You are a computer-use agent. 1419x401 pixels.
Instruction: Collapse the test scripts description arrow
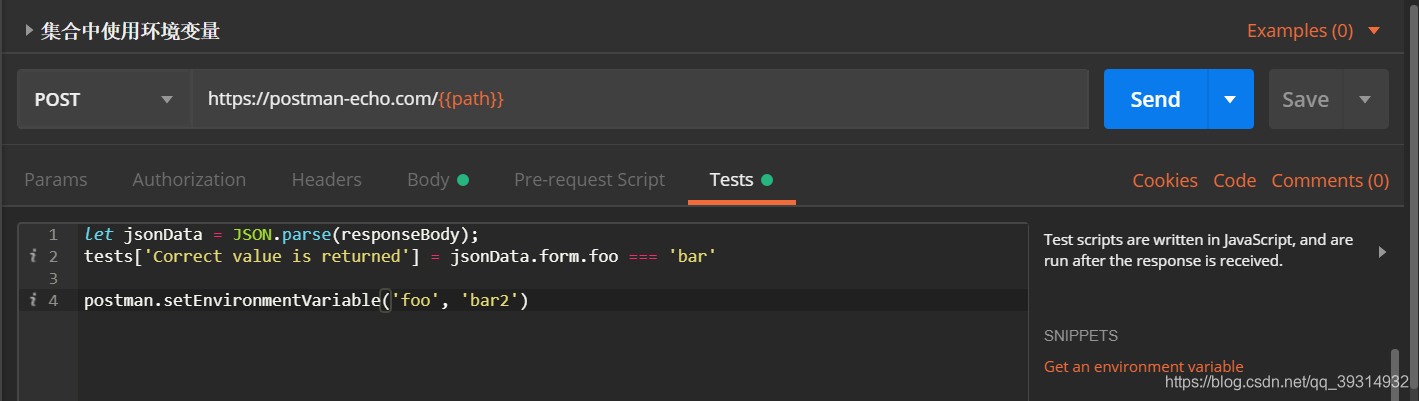click(x=1383, y=252)
